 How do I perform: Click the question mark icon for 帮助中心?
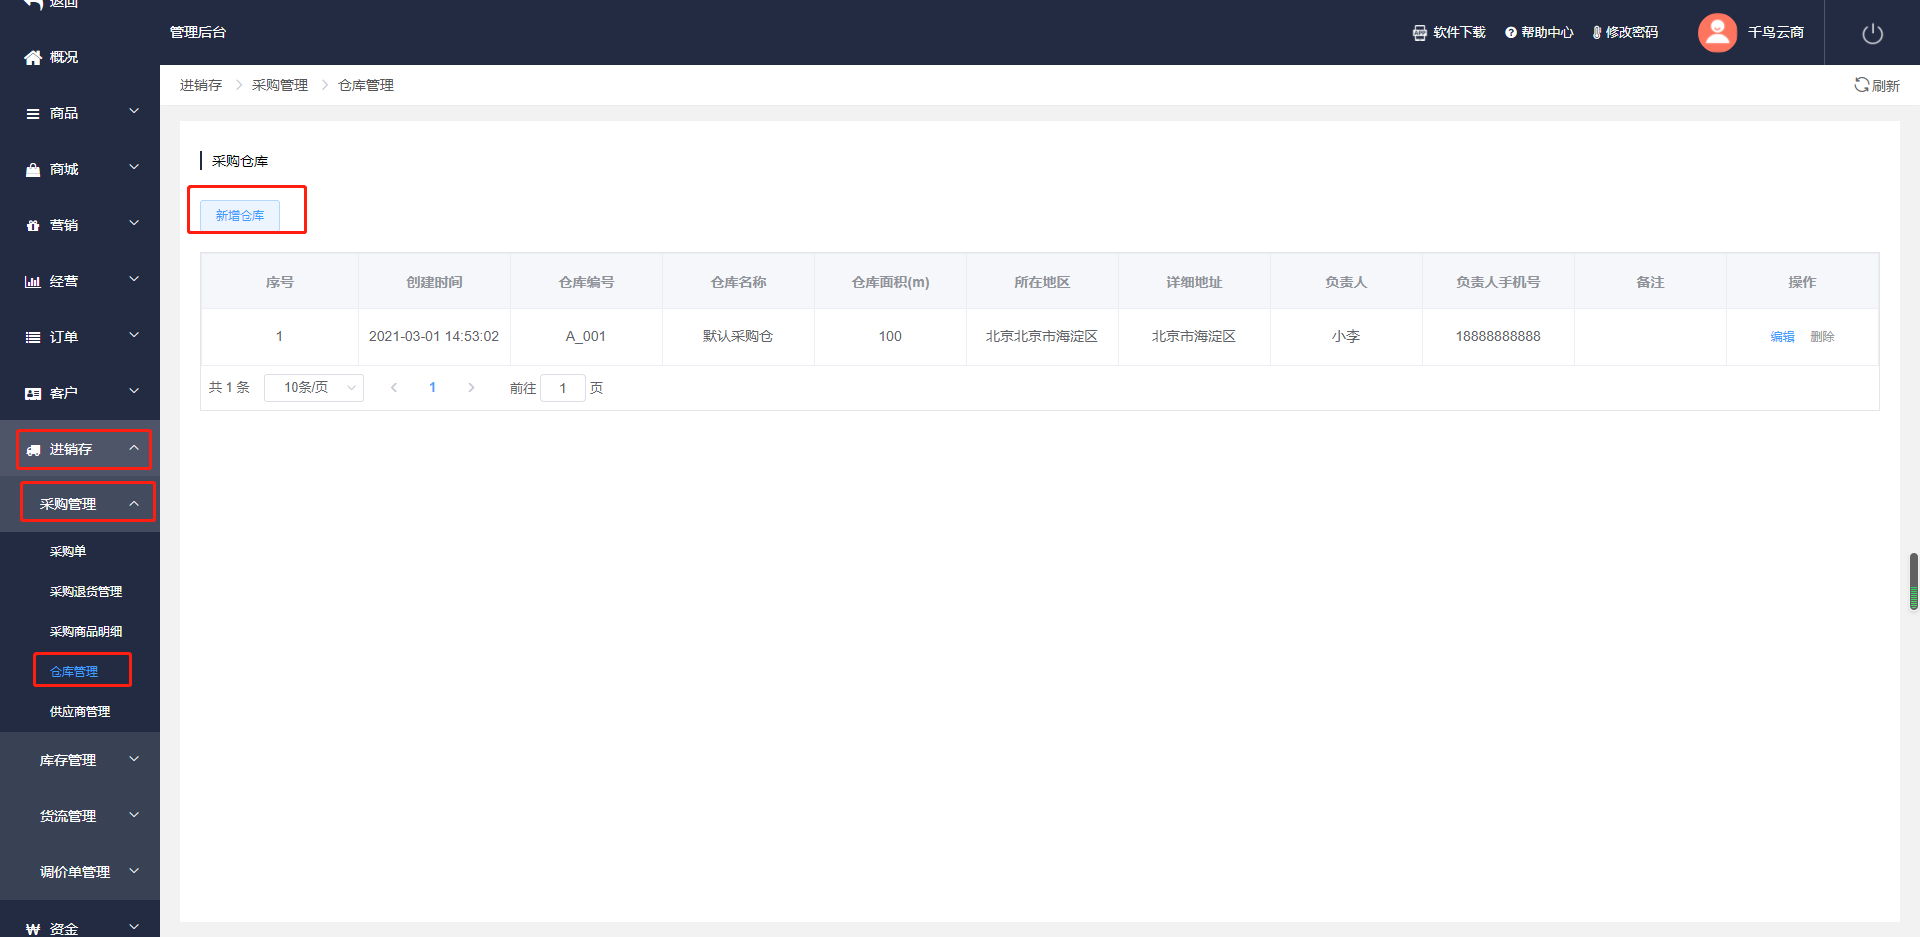(1511, 33)
